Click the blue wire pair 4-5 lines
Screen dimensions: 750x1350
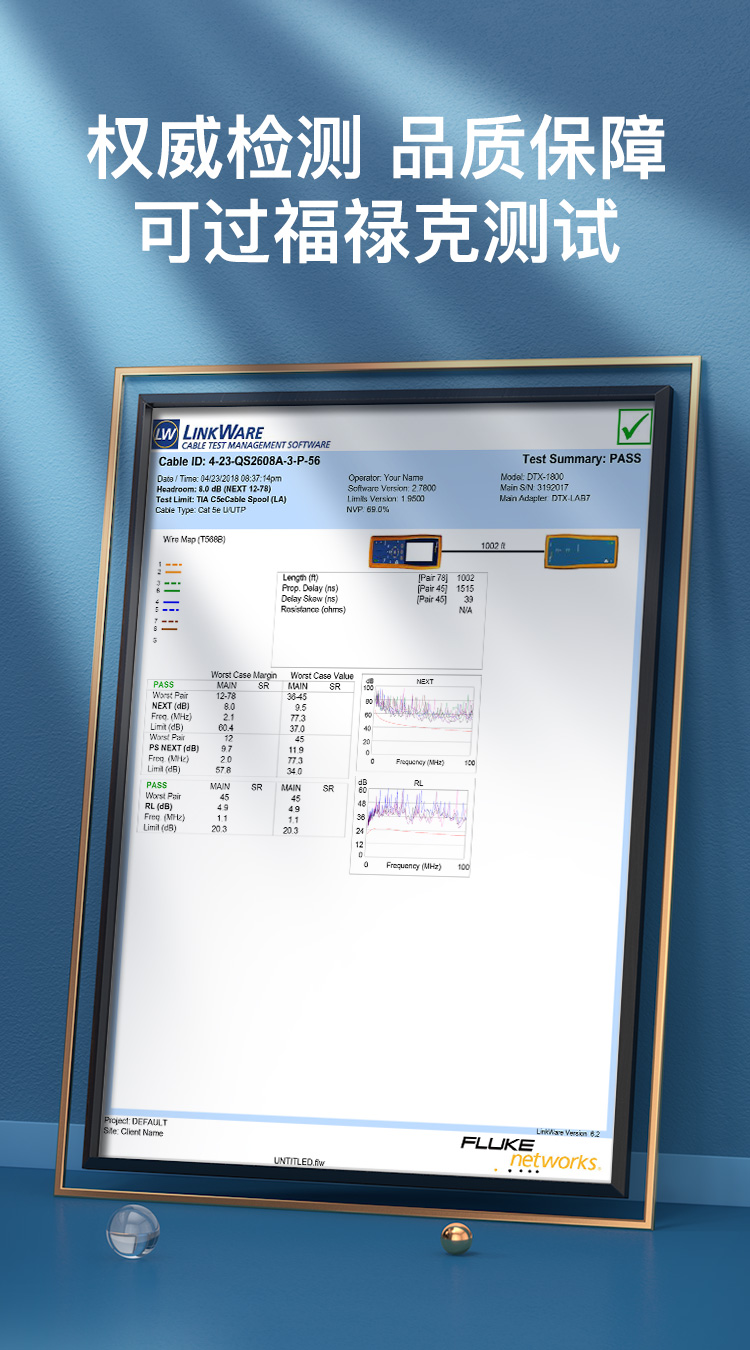coord(171,605)
